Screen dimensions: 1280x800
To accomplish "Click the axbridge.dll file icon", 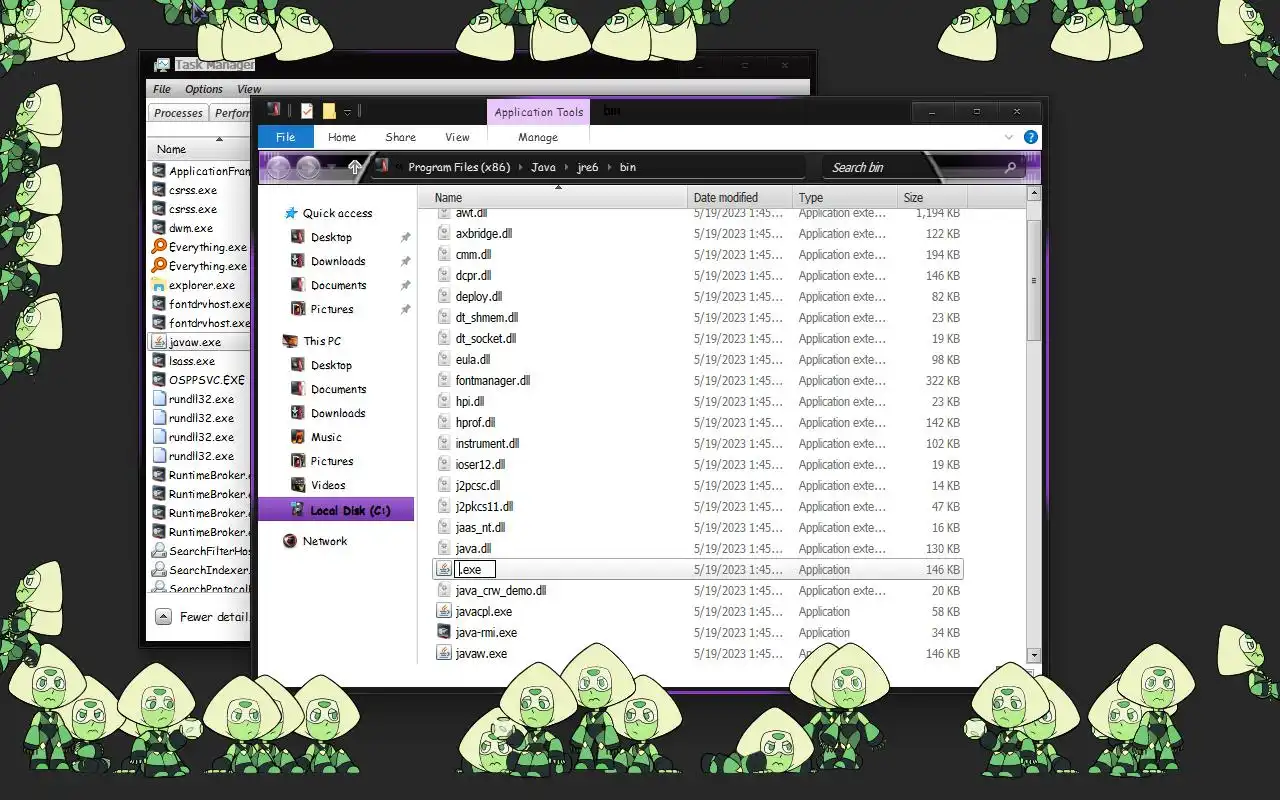I will click(445, 233).
